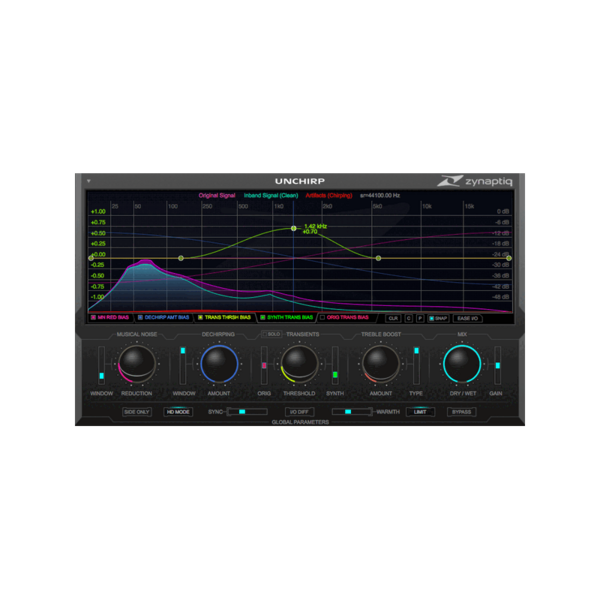Click the Dechirping WINDOW slider
600x600 pixels.
(183, 365)
